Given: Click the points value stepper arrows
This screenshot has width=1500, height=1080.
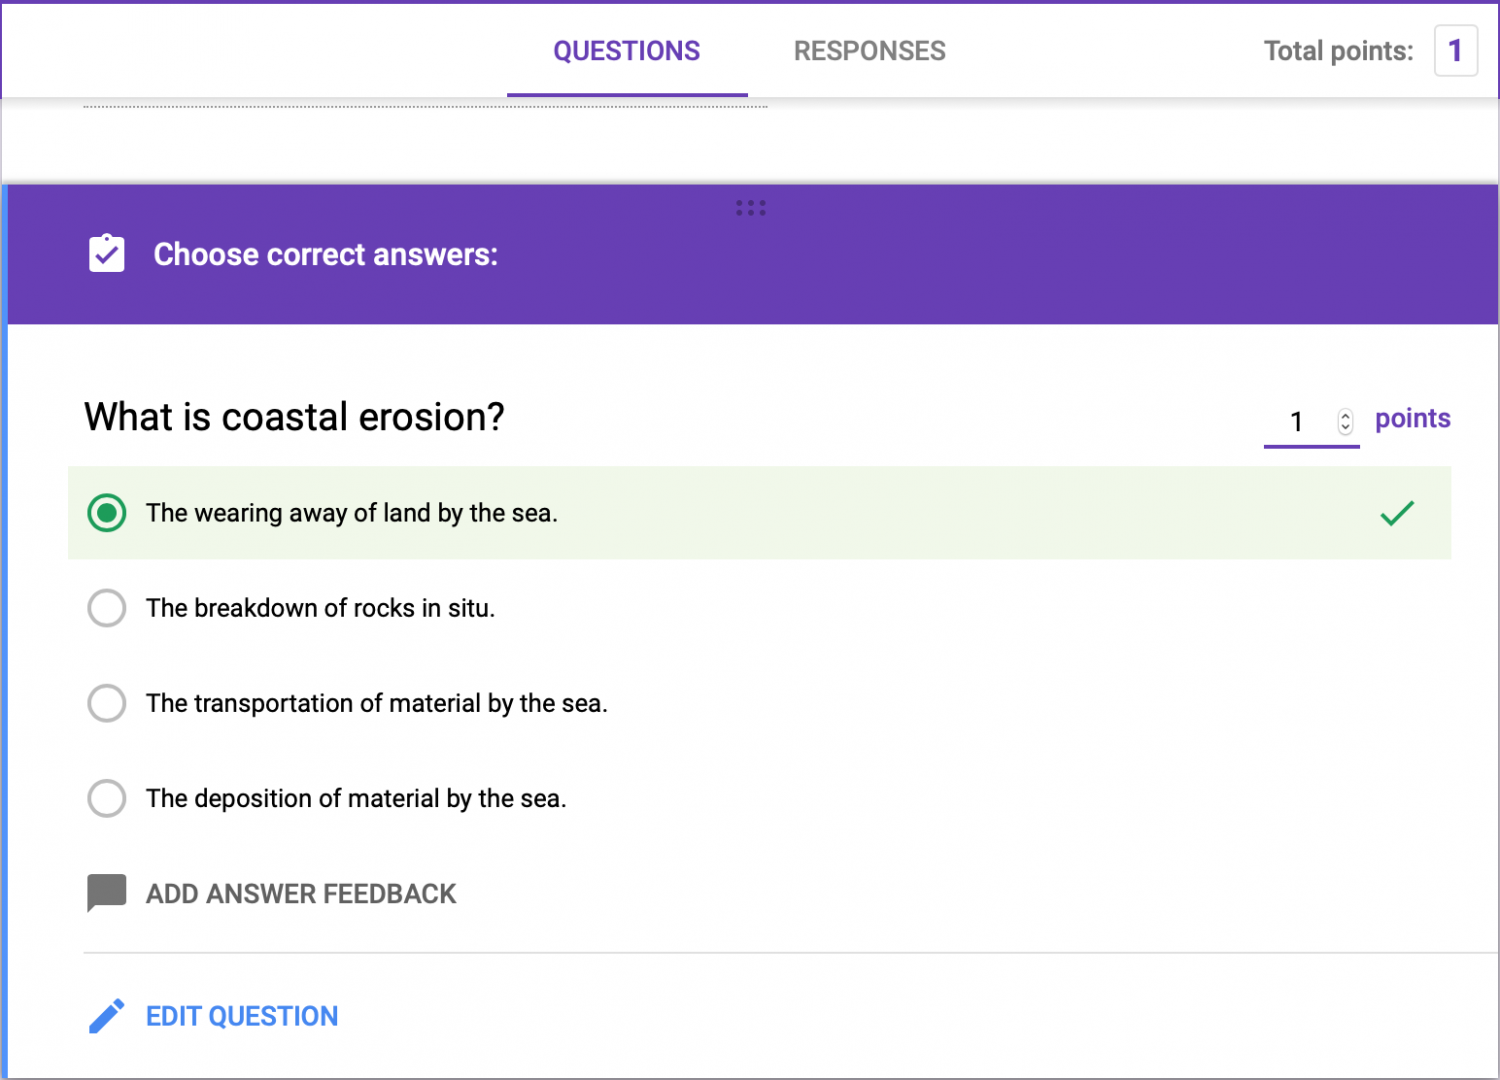Looking at the screenshot, I should (1344, 421).
